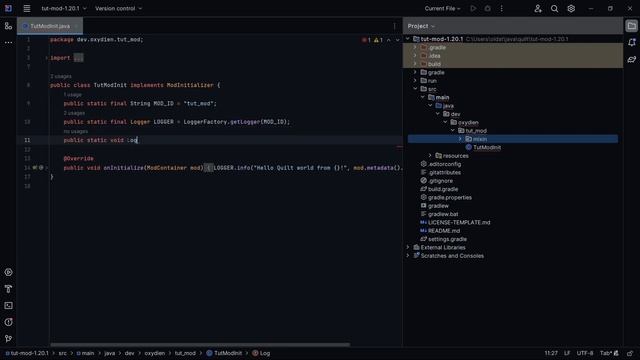Close the TutModInit.java tab
The height and width of the screenshot is (360, 640).
(x=76, y=26)
